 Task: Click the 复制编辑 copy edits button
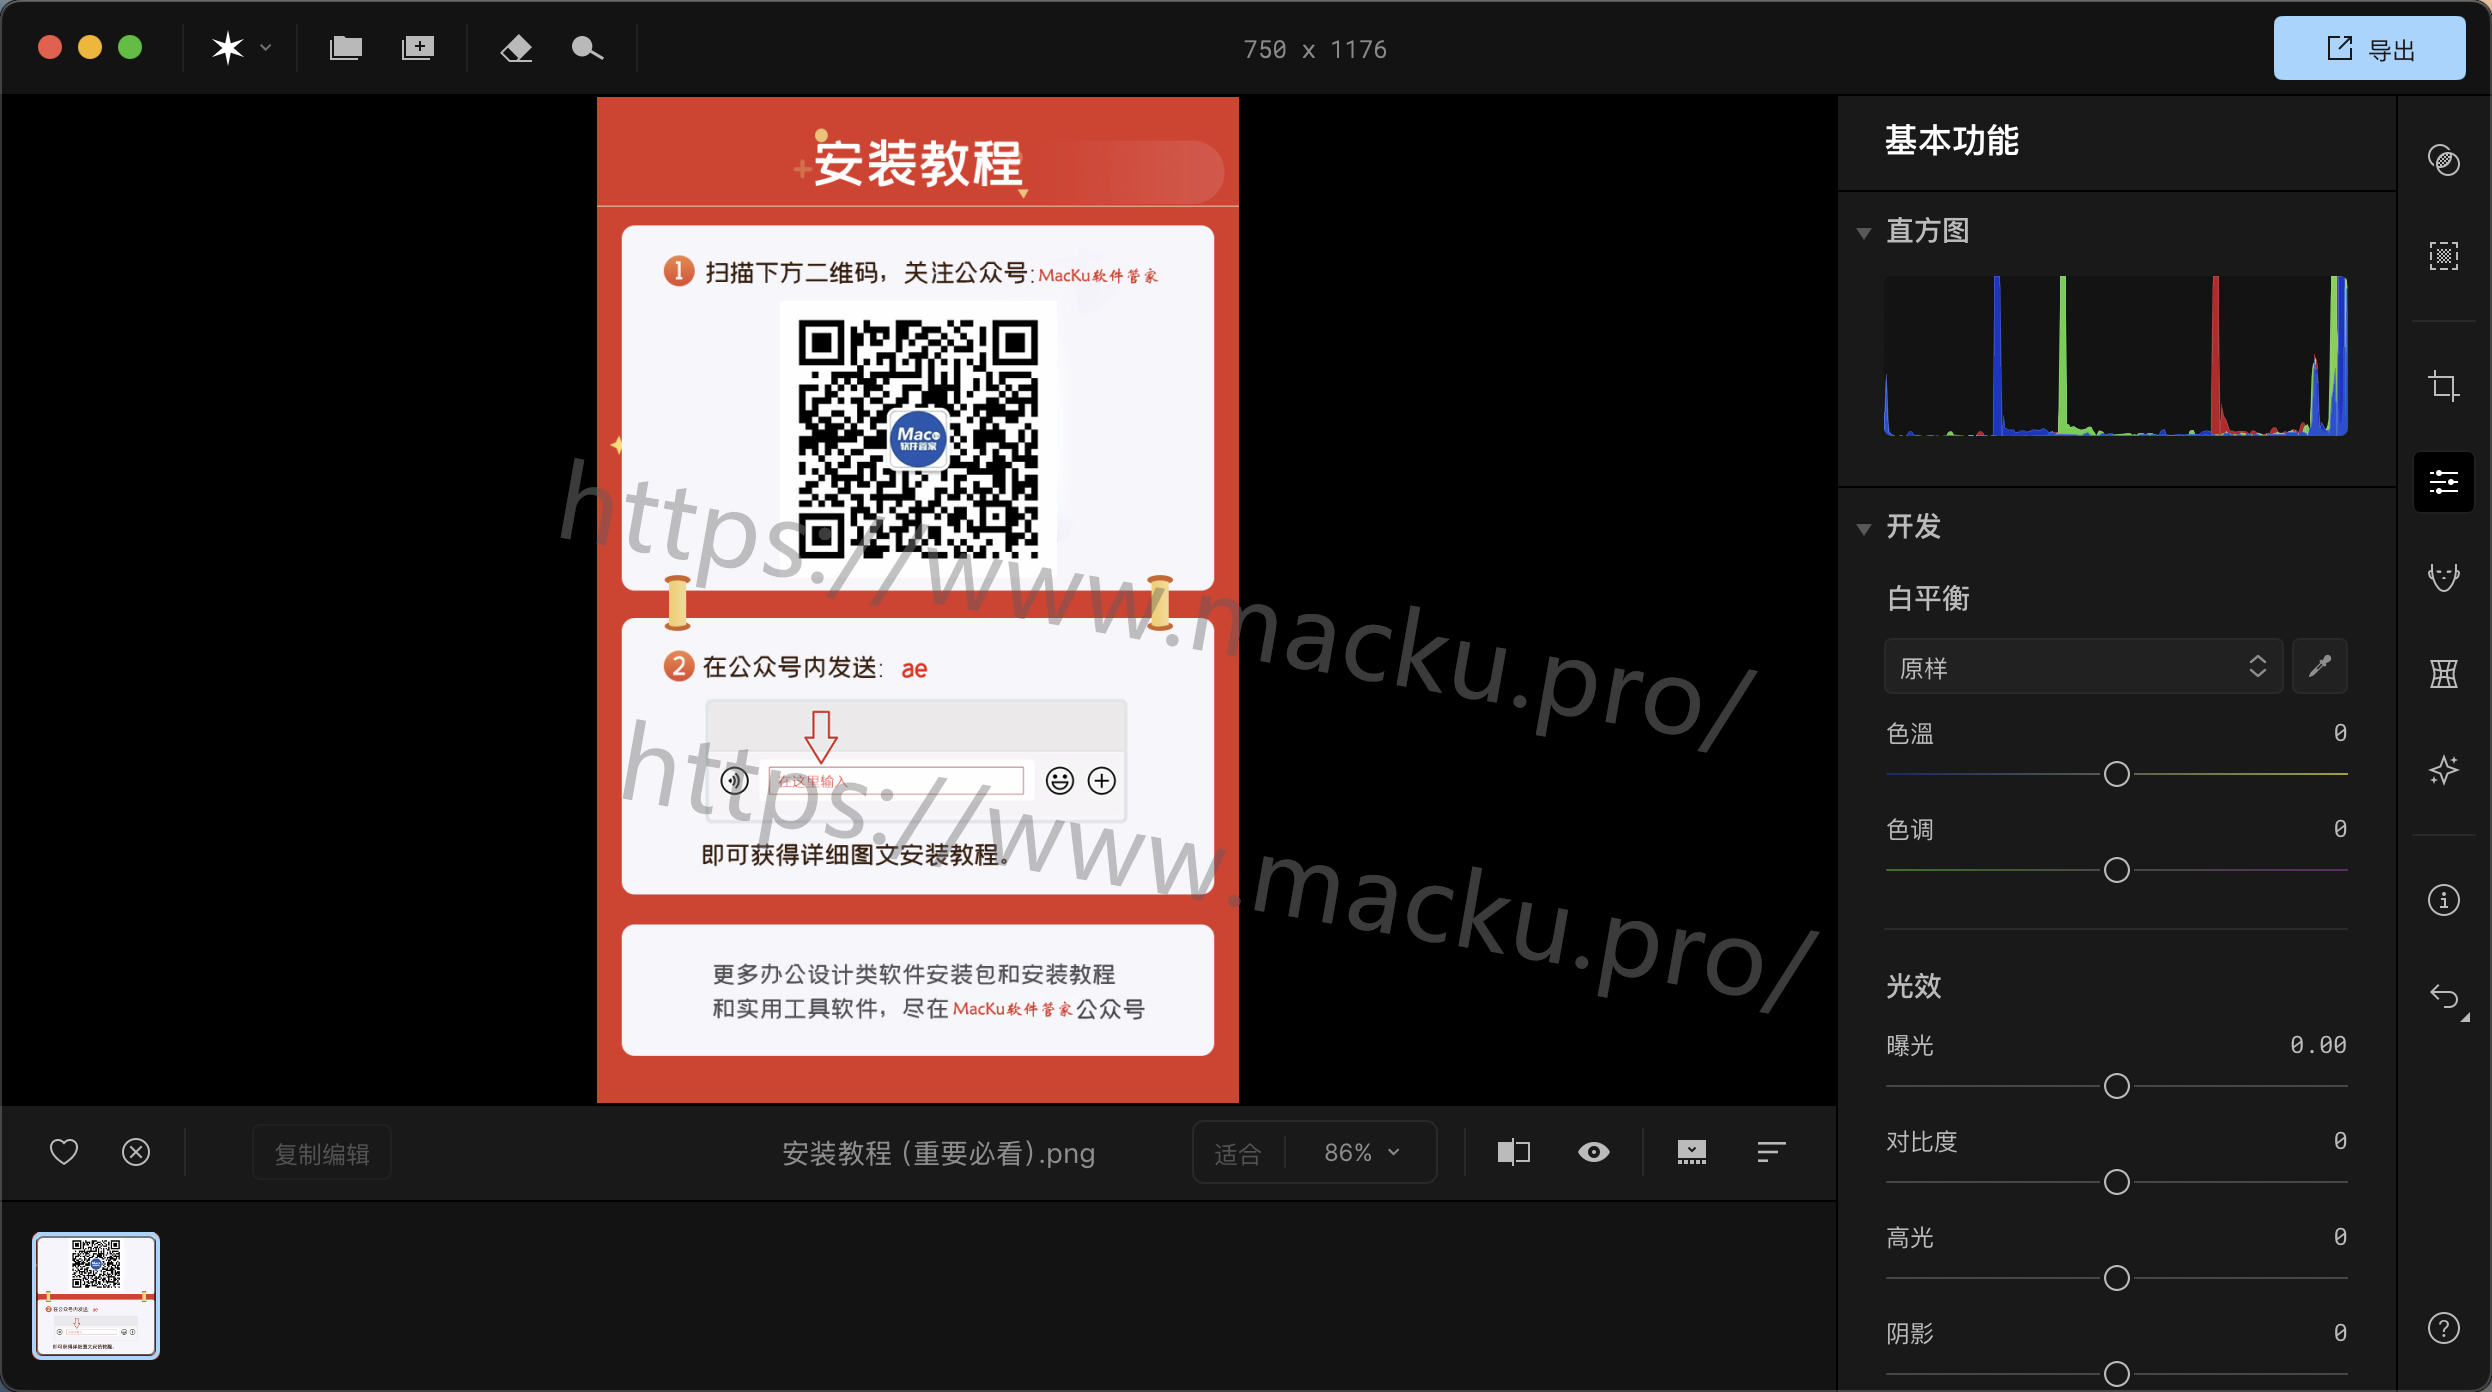[x=322, y=1153]
